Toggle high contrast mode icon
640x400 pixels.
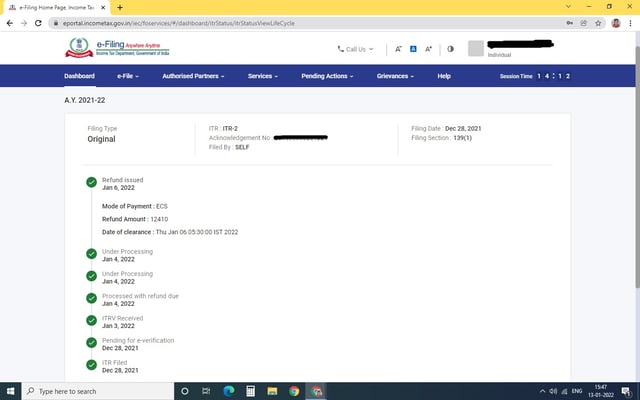coord(450,49)
